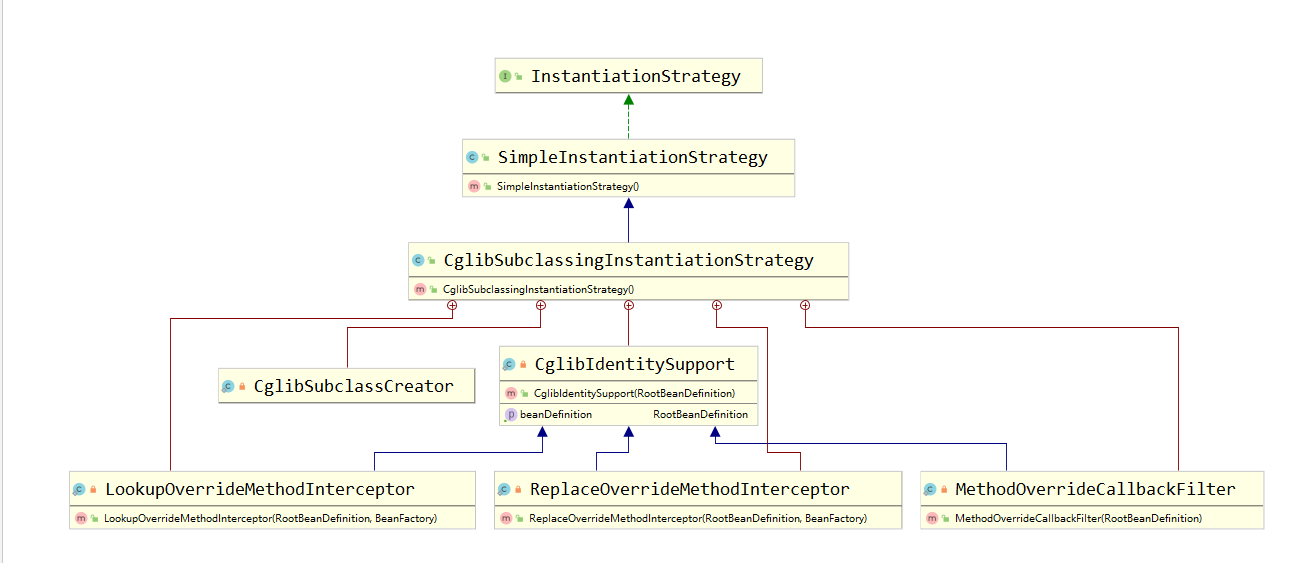
Task: Click the class icon of CglibIdentitySupport
Action: coord(509,365)
